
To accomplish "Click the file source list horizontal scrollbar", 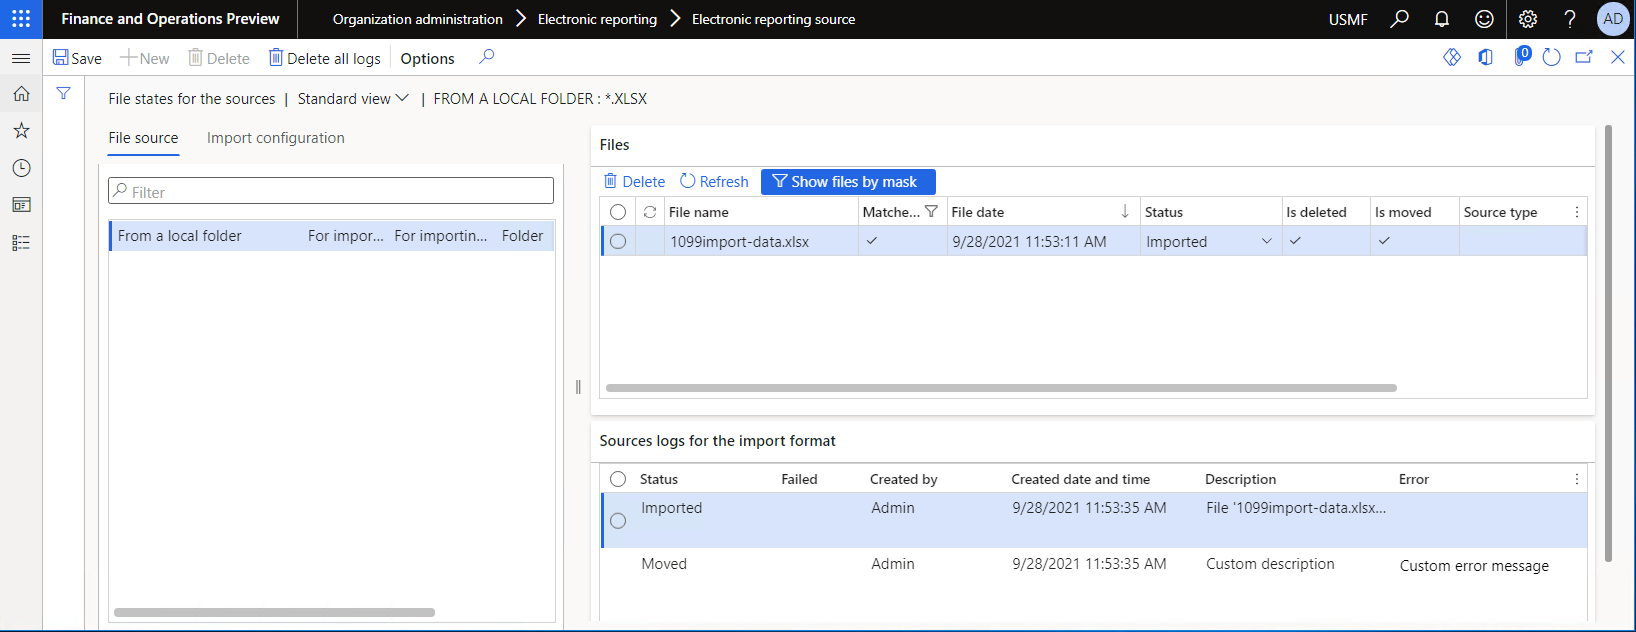I will click(274, 612).
